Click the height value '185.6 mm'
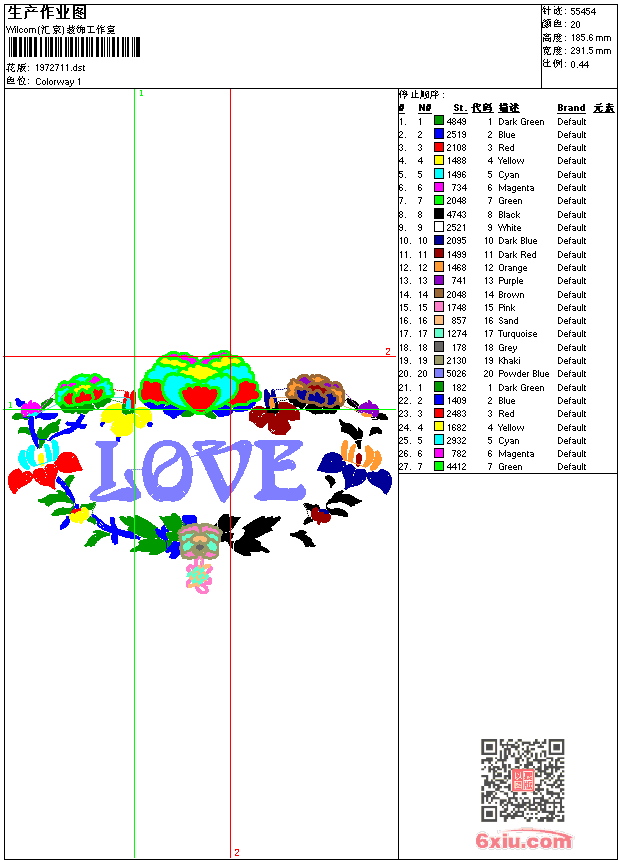 pos(591,38)
